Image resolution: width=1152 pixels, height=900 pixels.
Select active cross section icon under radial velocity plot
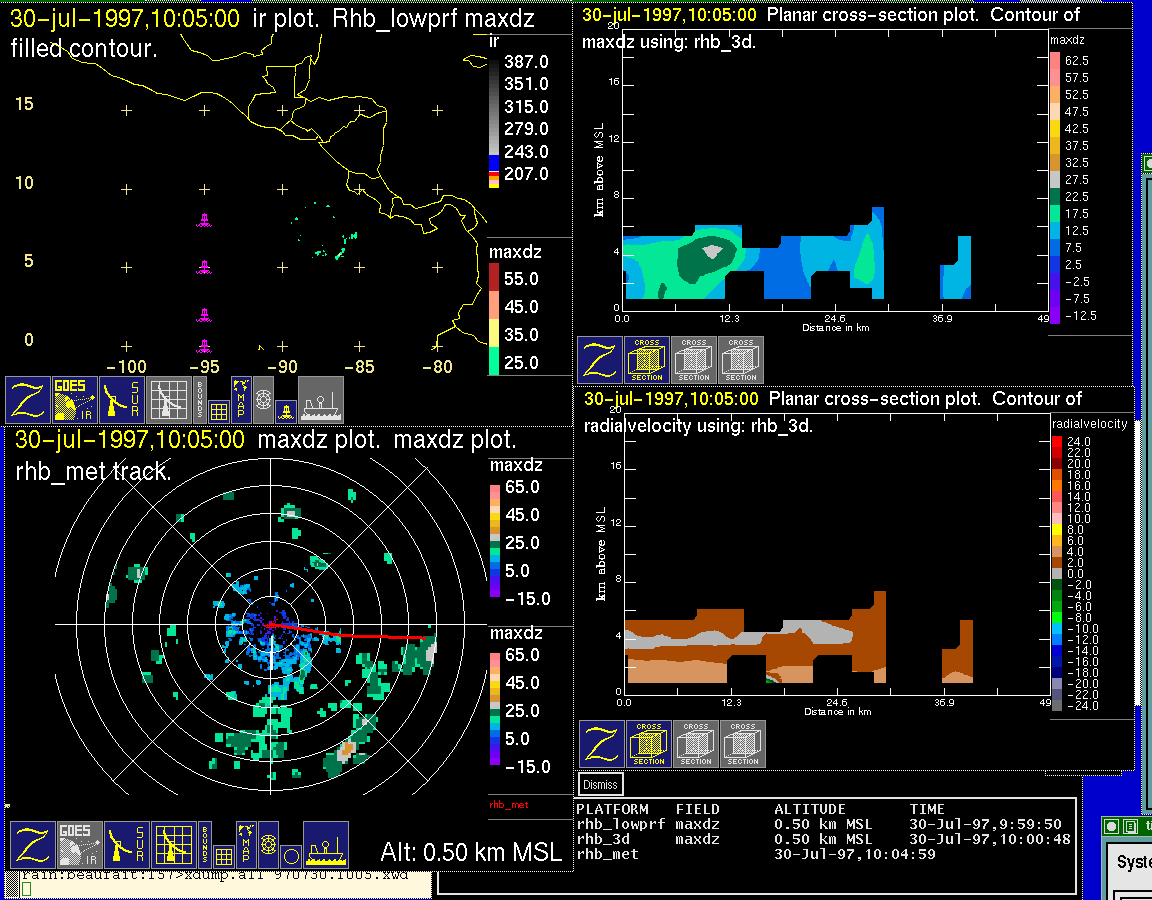648,744
